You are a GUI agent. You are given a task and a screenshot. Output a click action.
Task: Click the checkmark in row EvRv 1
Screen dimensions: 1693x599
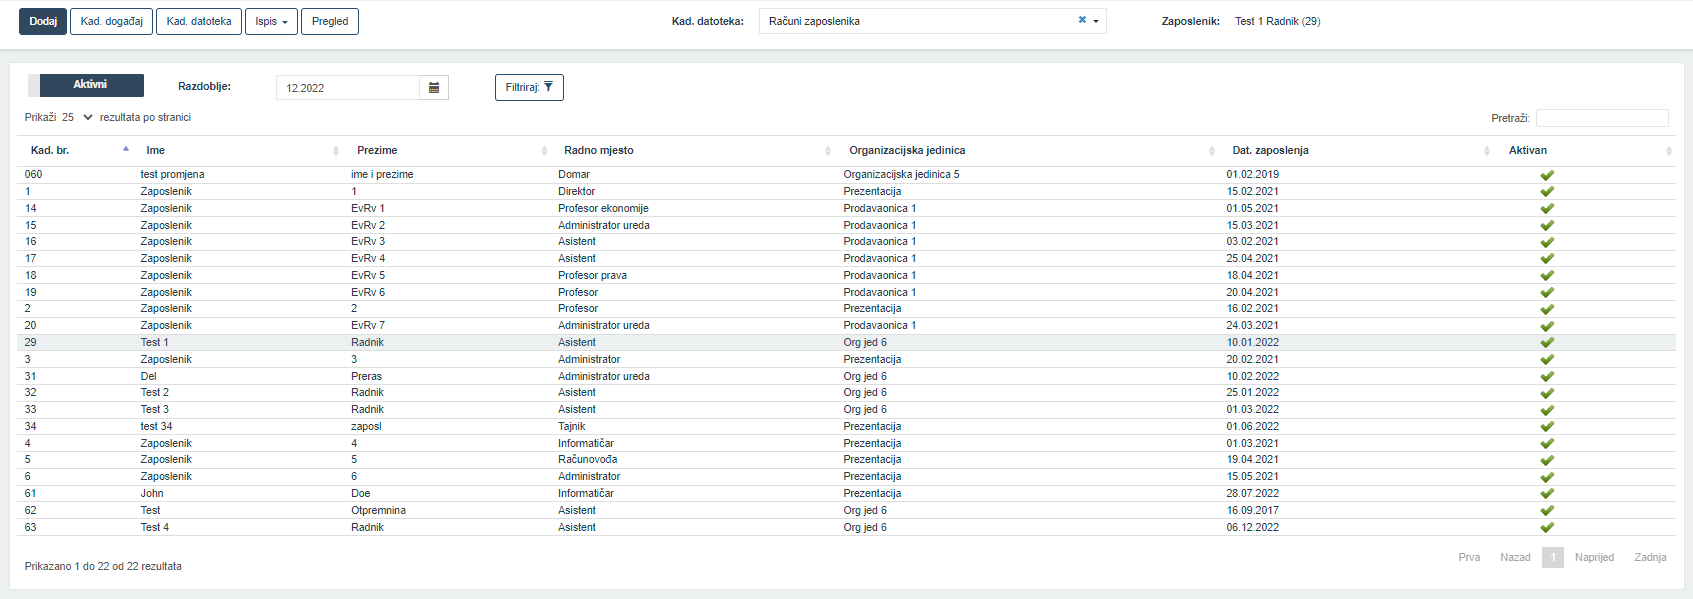tap(1547, 209)
